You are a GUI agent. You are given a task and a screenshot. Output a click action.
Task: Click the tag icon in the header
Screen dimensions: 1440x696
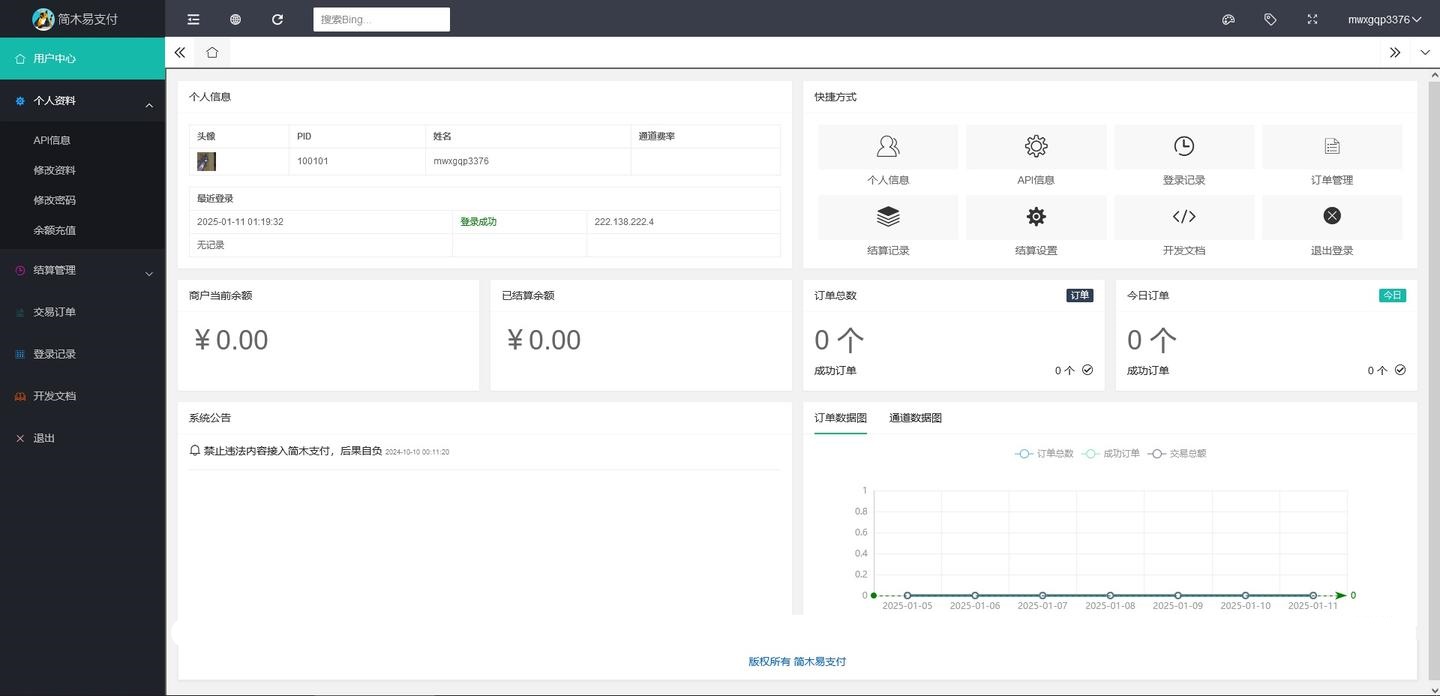[x=1270, y=19]
